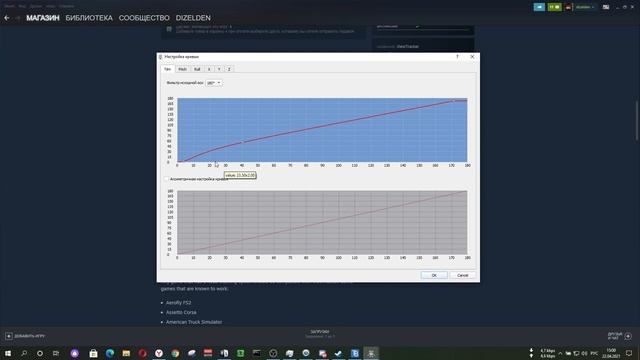Click the help question mark in curve dialog
Screen dimensions: 640x360
(457, 57)
